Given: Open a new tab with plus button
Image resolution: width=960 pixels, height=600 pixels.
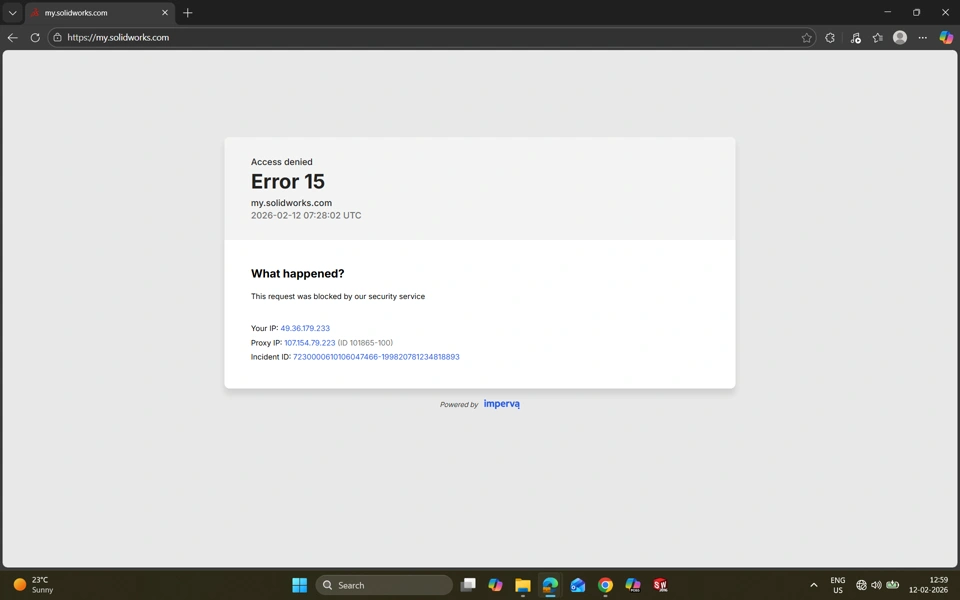Looking at the screenshot, I should (x=187, y=13).
